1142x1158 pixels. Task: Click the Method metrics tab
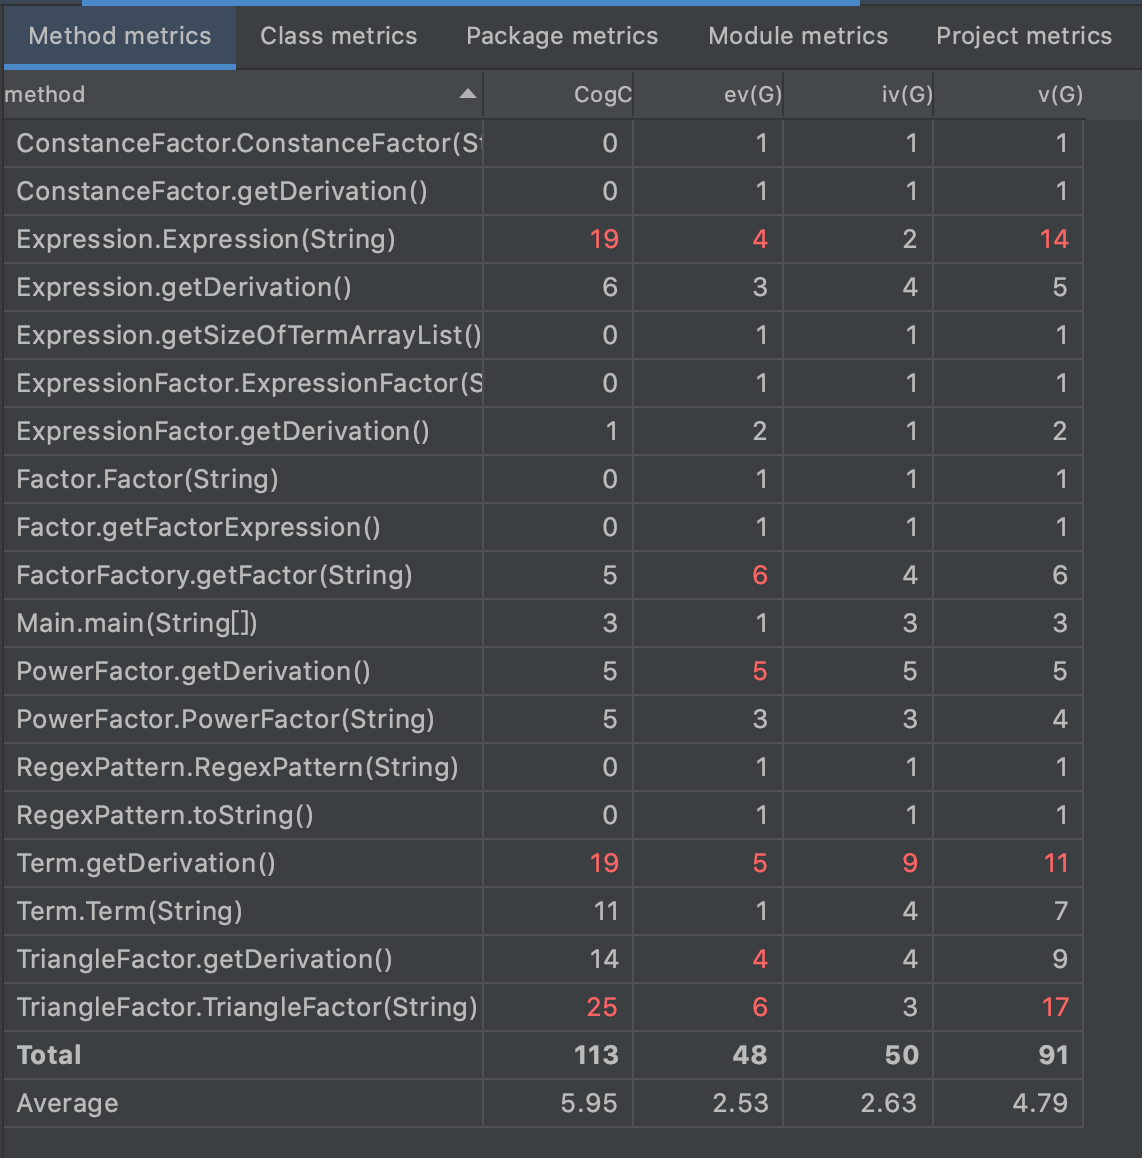(120, 36)
